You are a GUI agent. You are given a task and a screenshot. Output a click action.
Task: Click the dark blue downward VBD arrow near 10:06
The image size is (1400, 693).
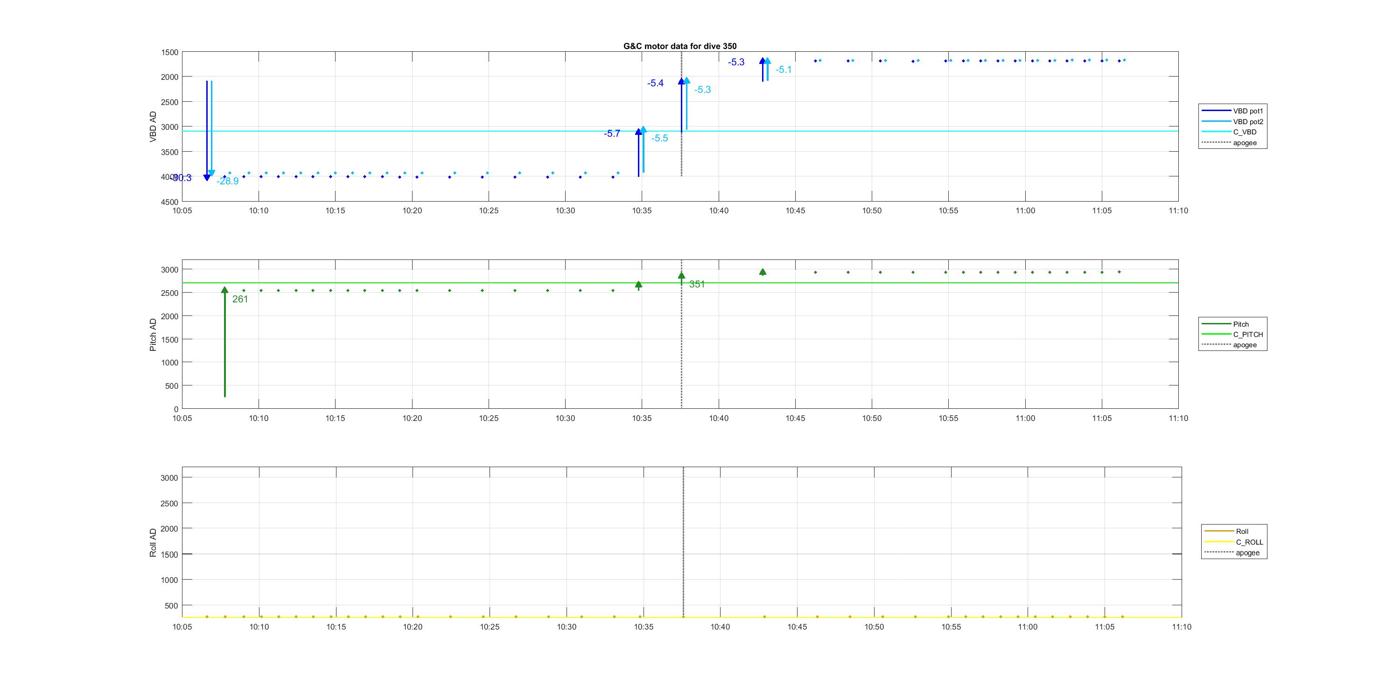pos(207,130)
